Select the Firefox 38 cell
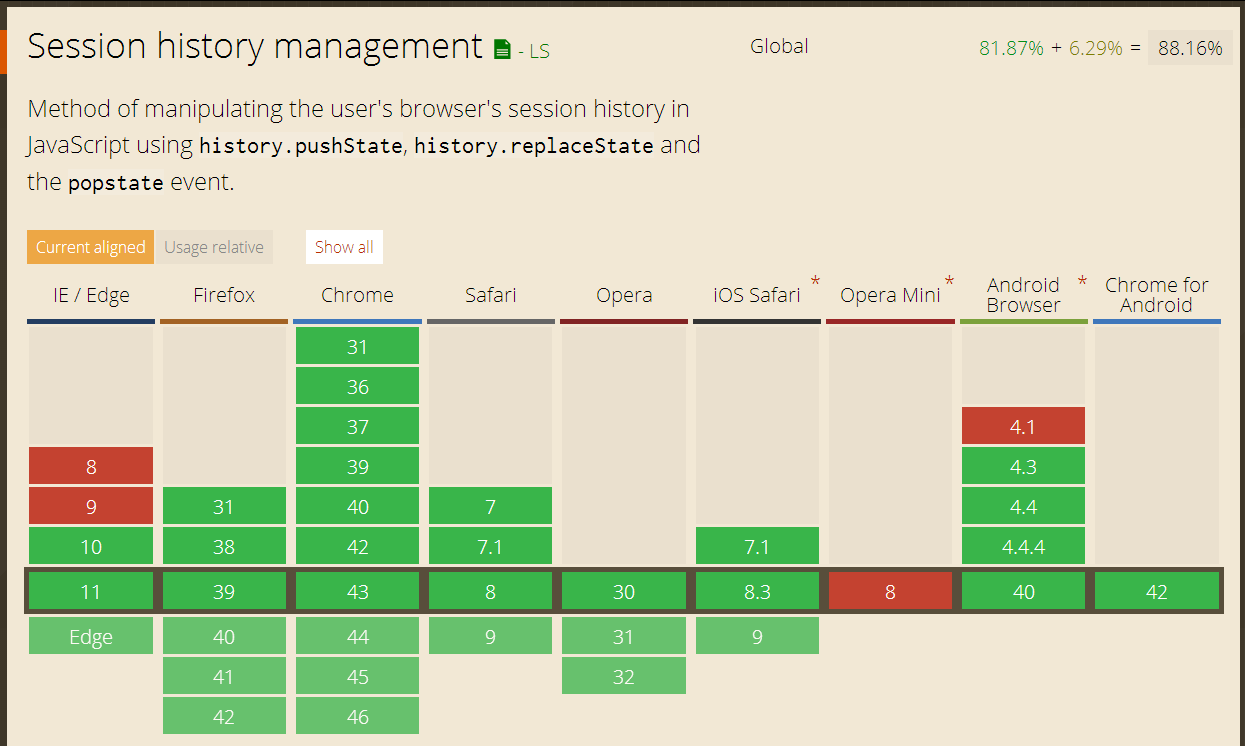 pos(224,546)
